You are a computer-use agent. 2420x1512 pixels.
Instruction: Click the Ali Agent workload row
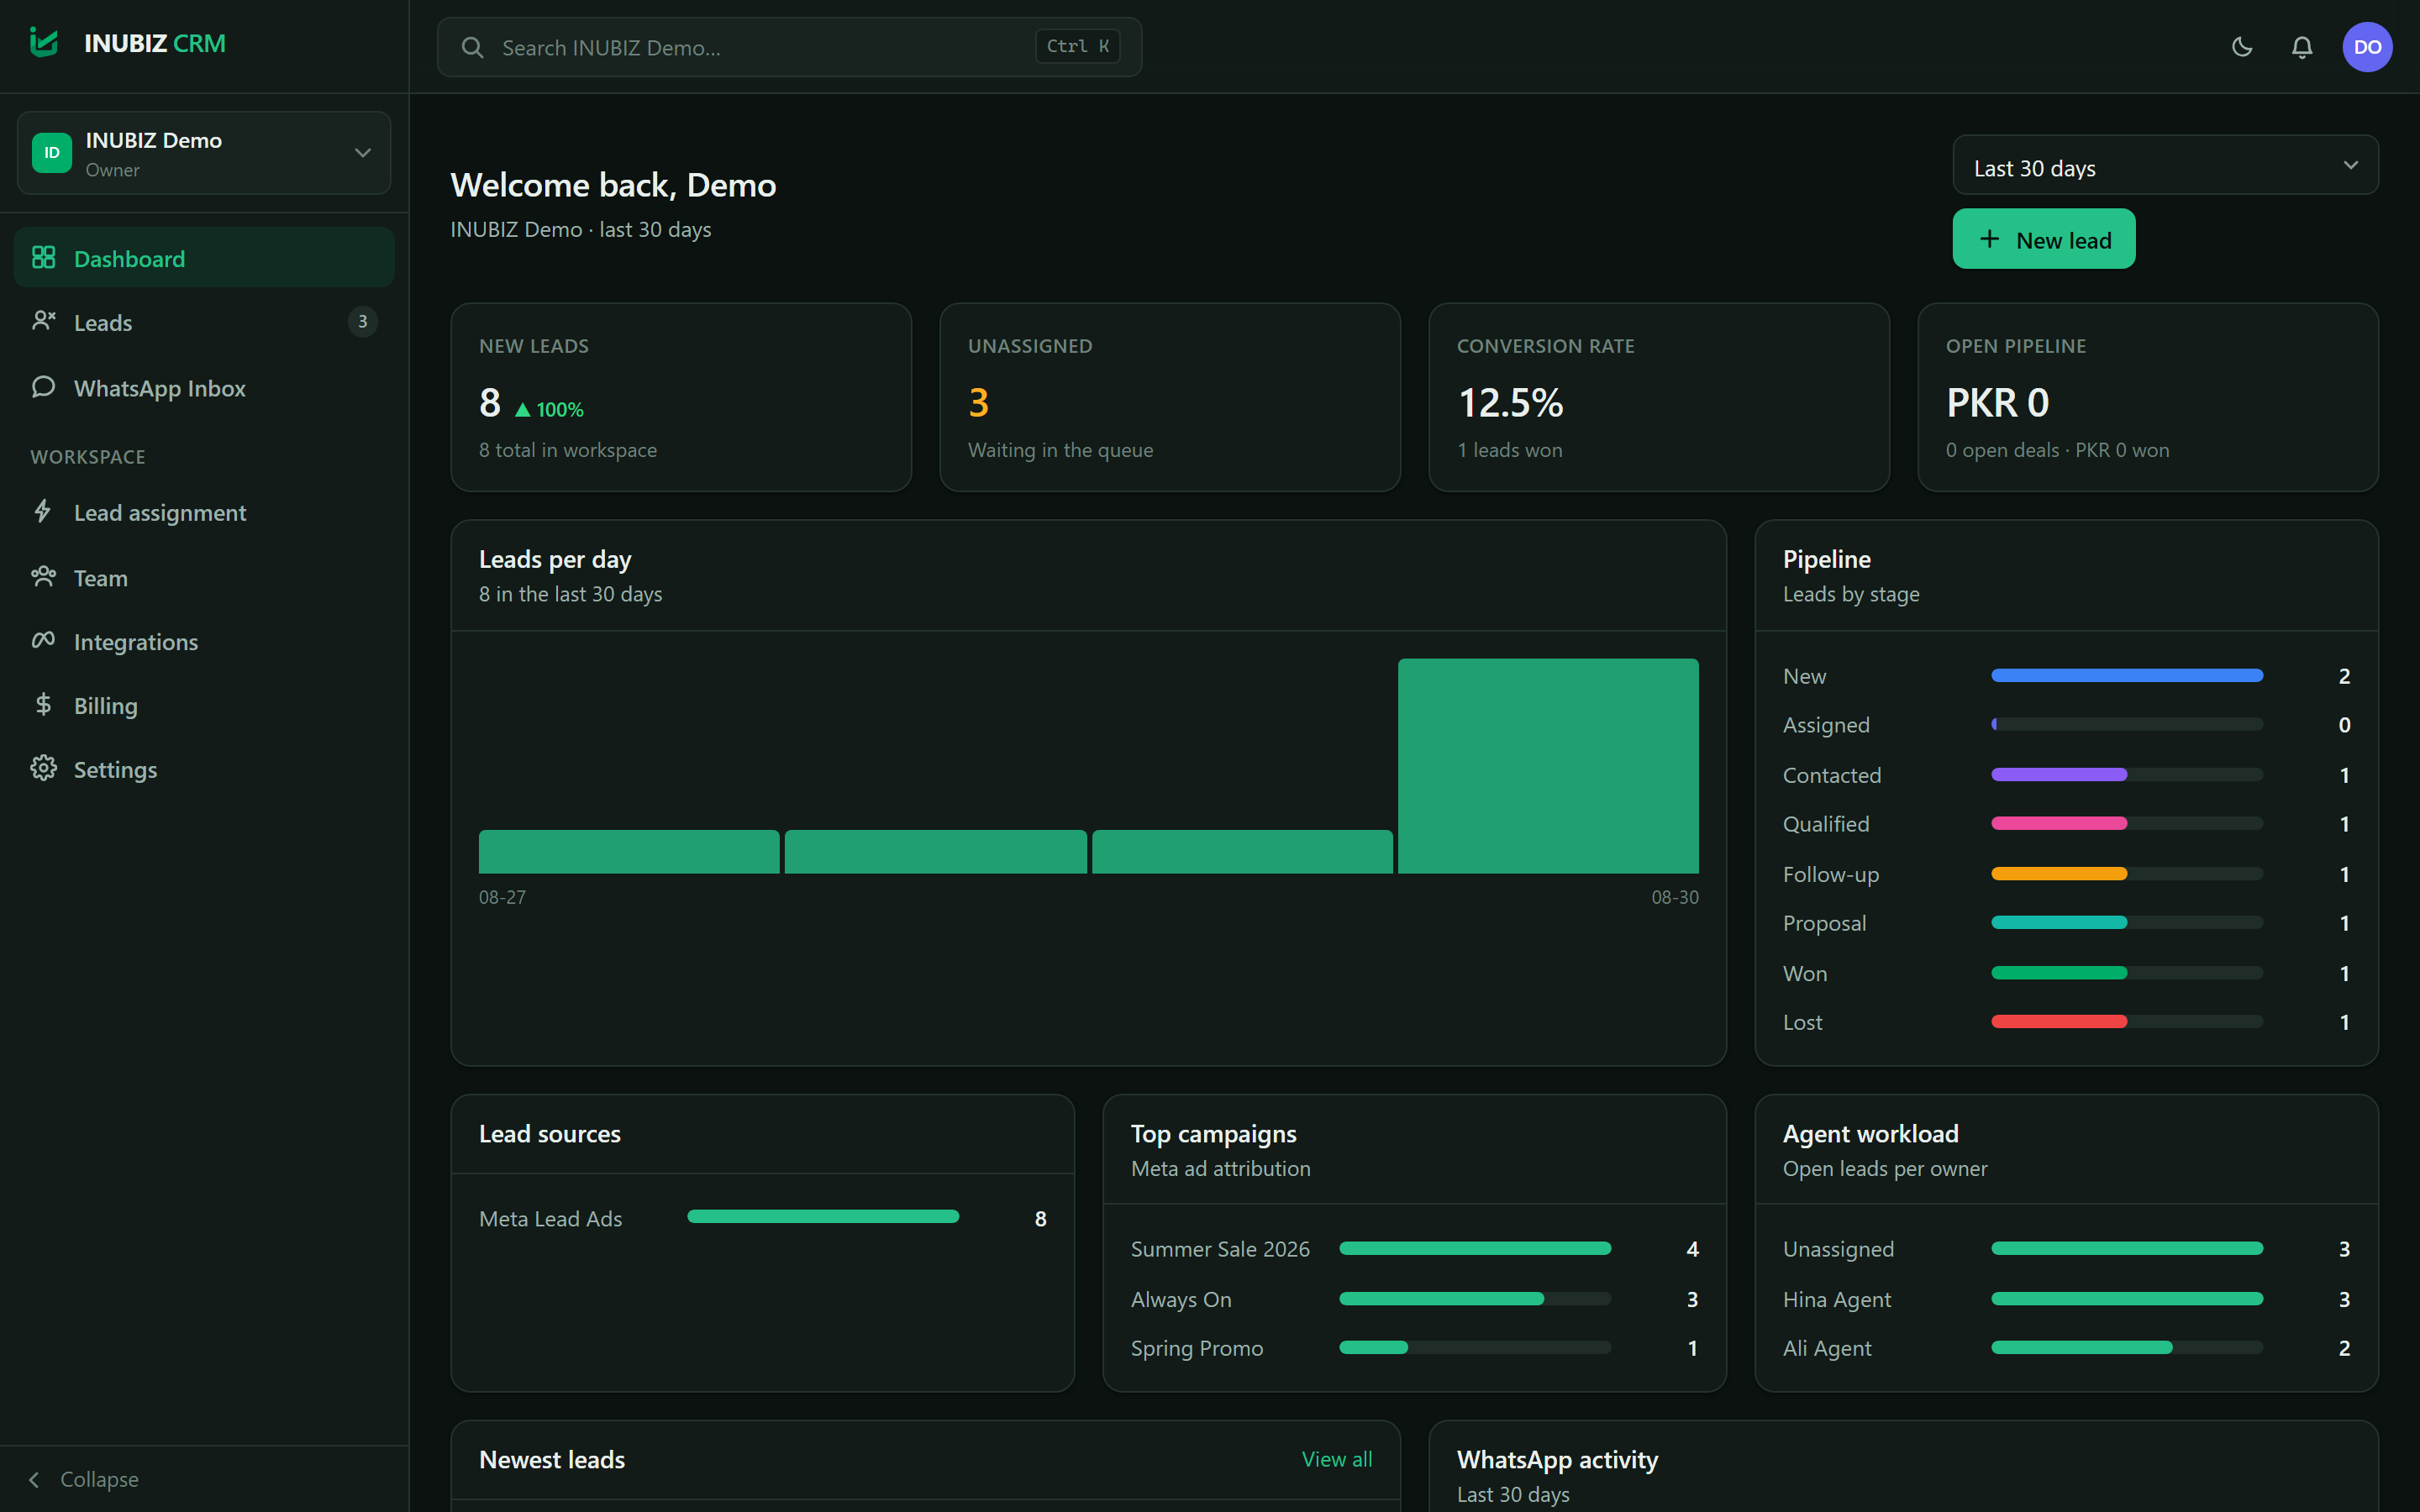click(2066, 1348)
